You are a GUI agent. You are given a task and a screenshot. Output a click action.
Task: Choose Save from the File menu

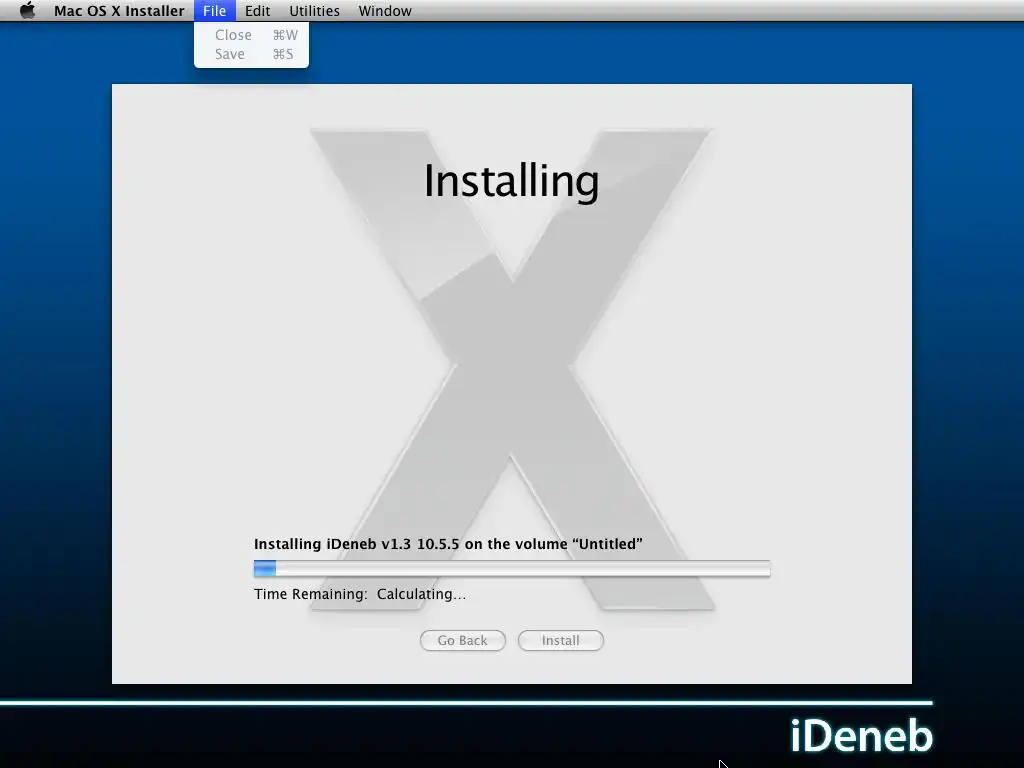coord(251,54)
